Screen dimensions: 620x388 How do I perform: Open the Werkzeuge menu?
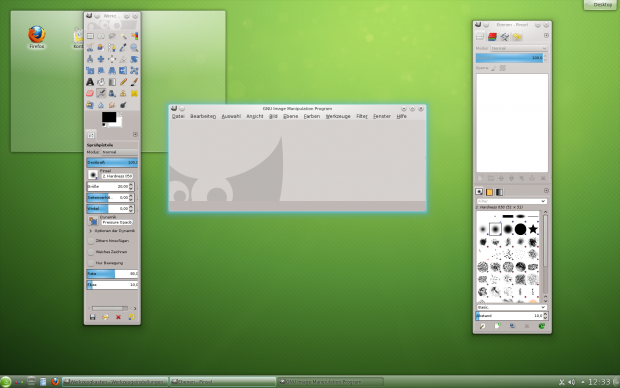point(338,116)
